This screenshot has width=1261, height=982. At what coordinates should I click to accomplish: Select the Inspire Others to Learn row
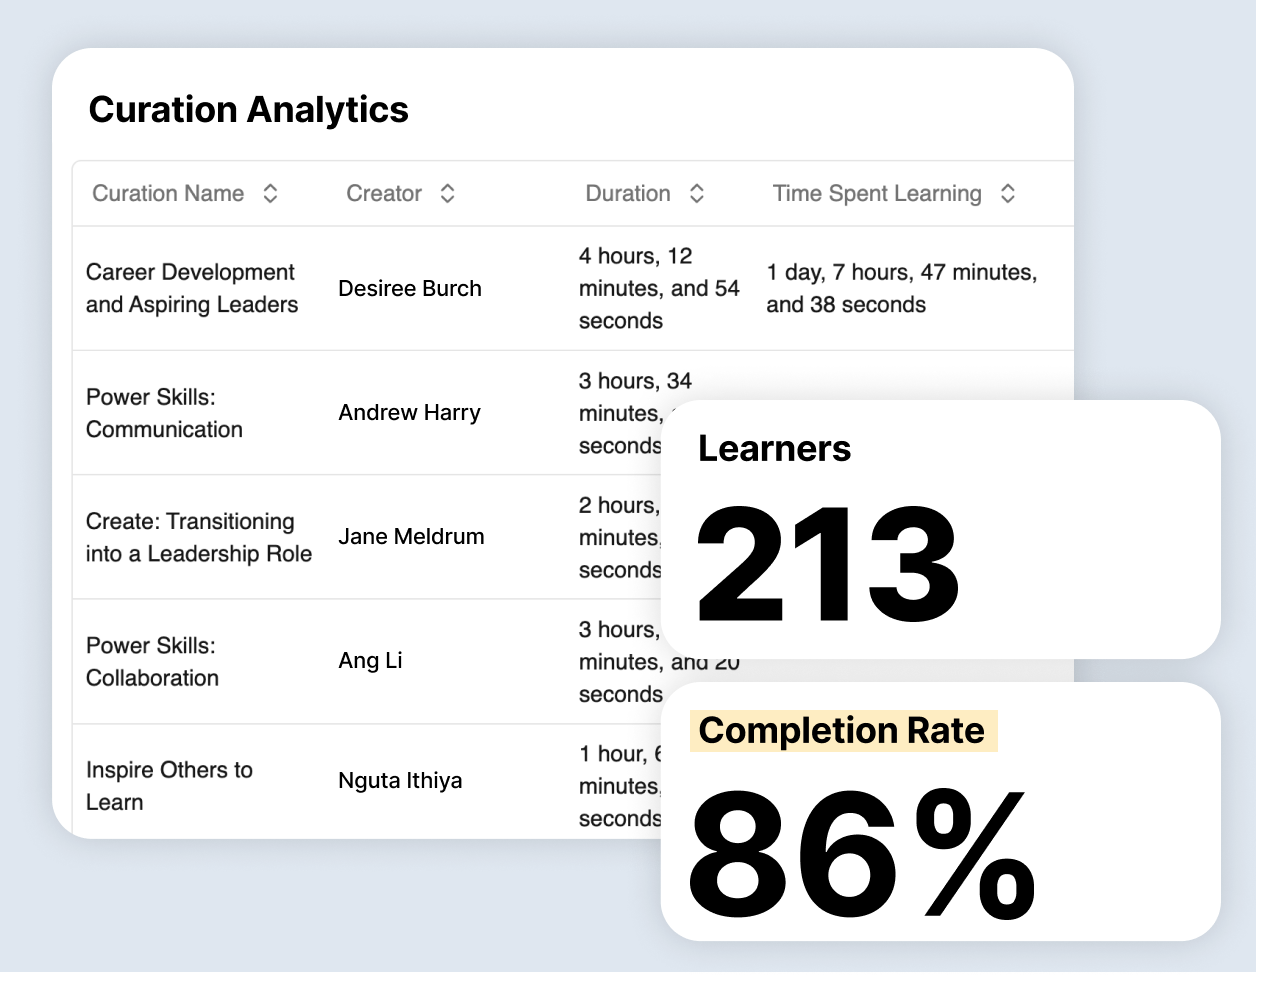tap(168, 786)
